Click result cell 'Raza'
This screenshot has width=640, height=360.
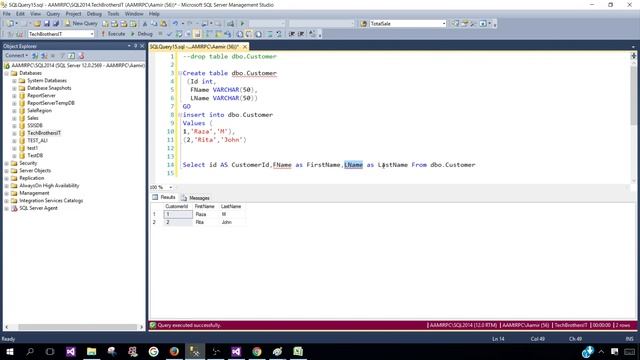coord(201,214)
